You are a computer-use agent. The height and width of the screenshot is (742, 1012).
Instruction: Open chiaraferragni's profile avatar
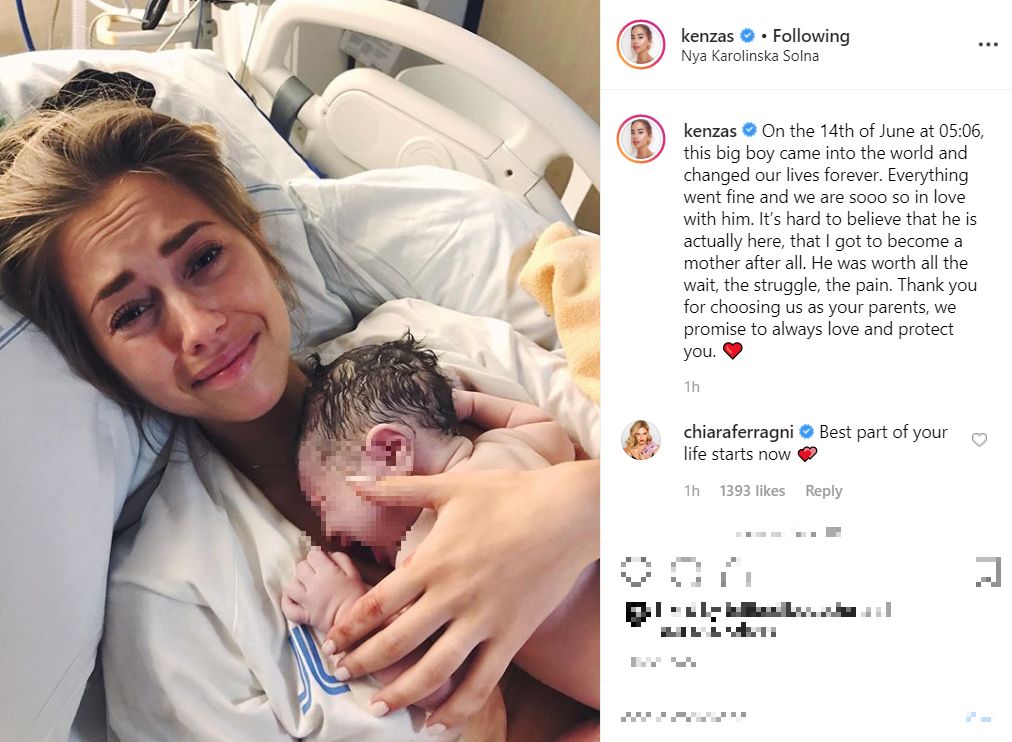(x=641, y=439)
